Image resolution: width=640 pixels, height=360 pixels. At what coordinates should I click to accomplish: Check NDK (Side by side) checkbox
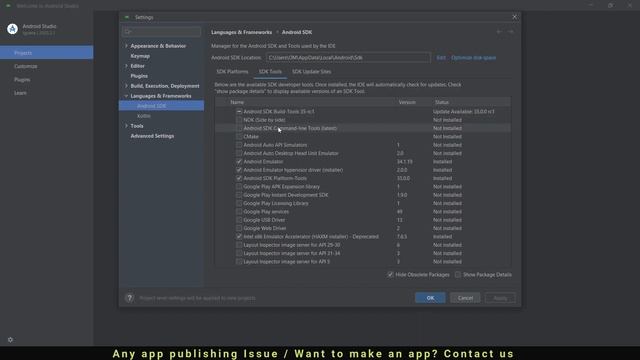(x=239, y=120)
